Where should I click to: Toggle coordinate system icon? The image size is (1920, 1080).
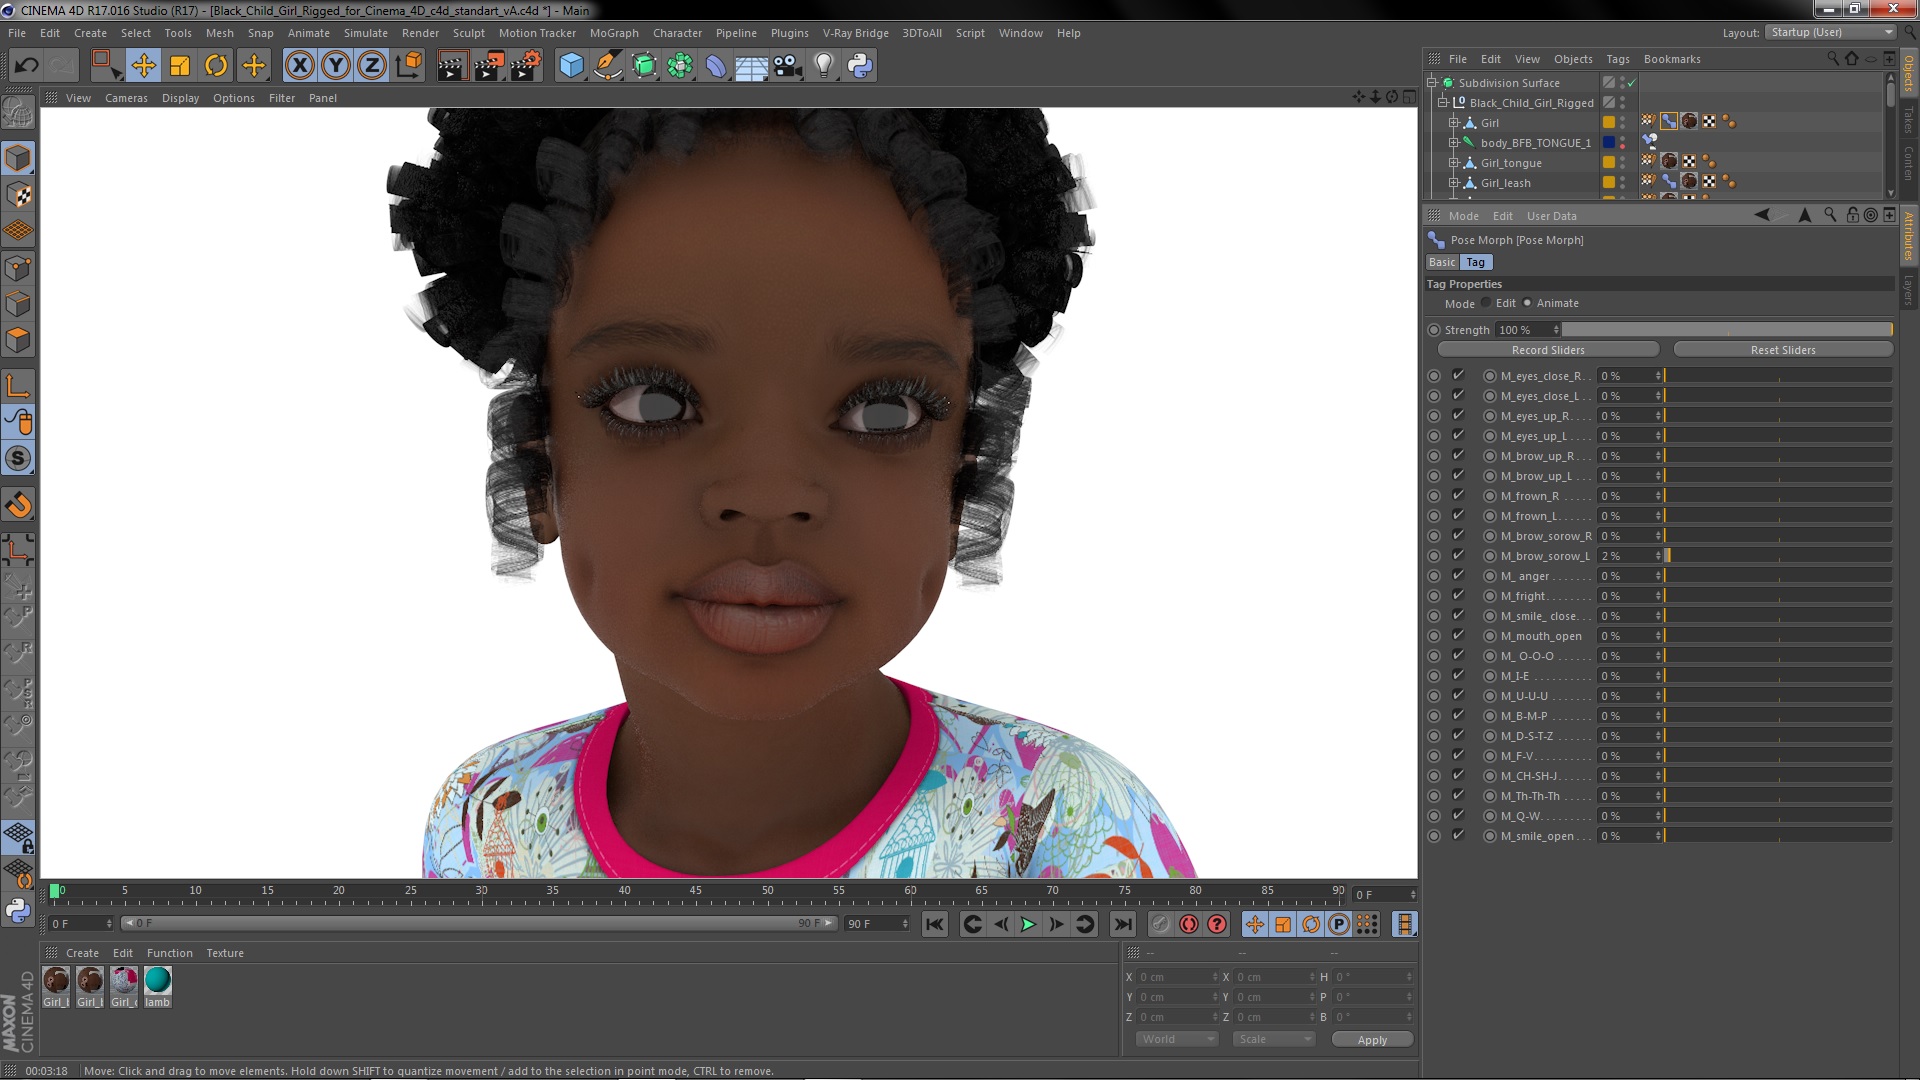(x=409, y=66)
